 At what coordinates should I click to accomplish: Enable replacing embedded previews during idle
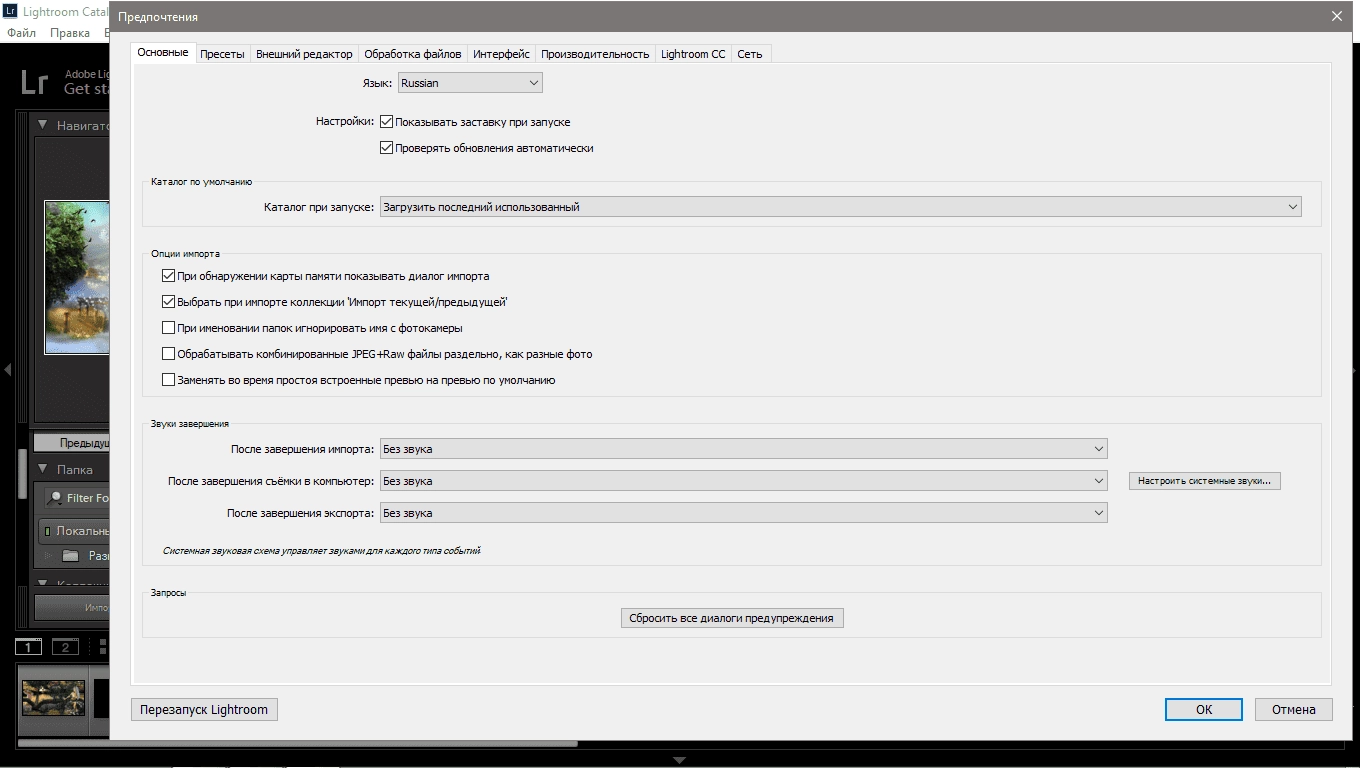pyautogui.click(x=168, y=380)
